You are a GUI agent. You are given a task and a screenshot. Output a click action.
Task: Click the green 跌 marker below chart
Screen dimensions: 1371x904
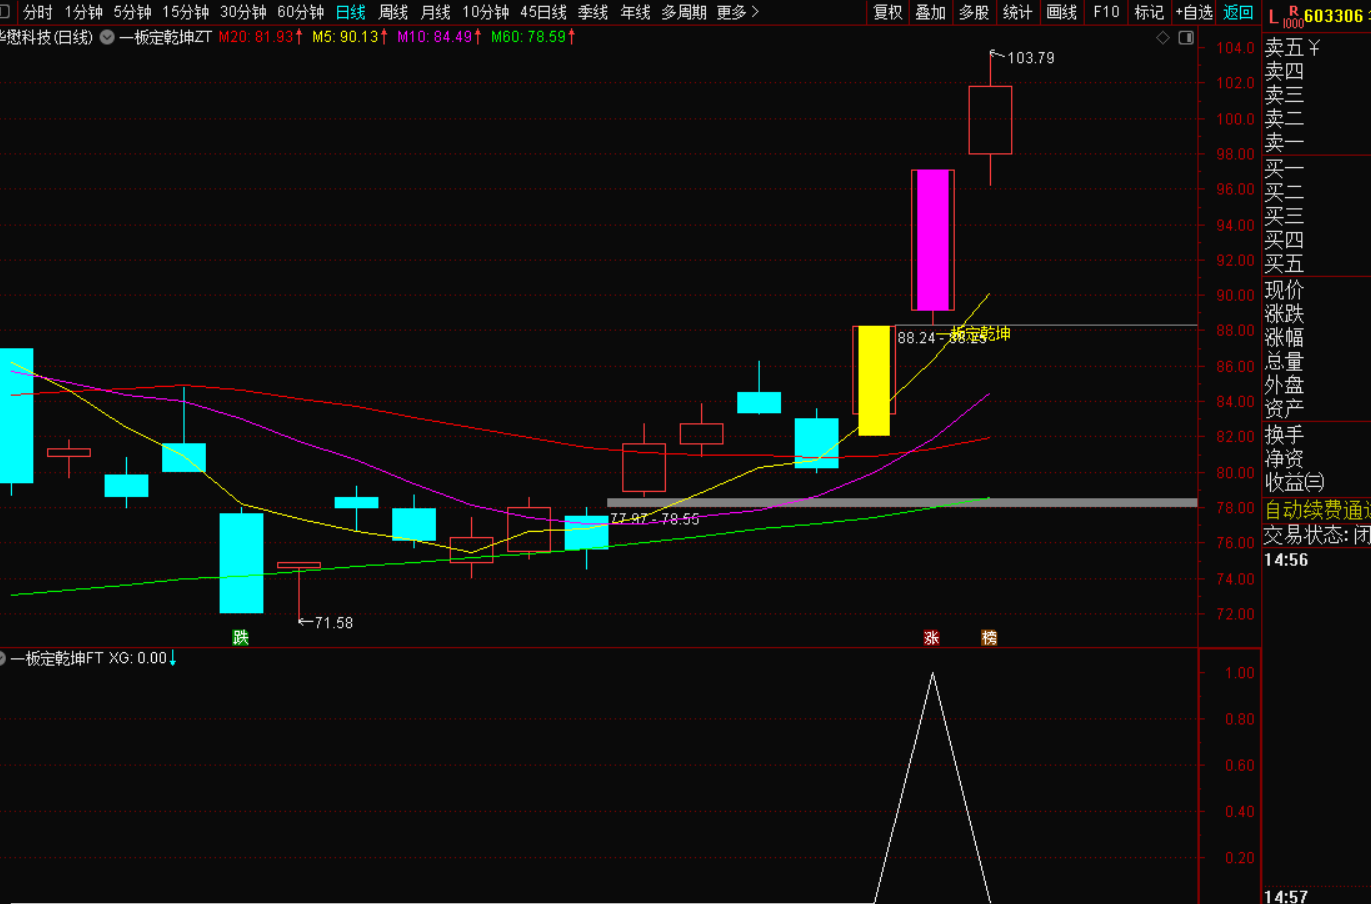[240, 637]
